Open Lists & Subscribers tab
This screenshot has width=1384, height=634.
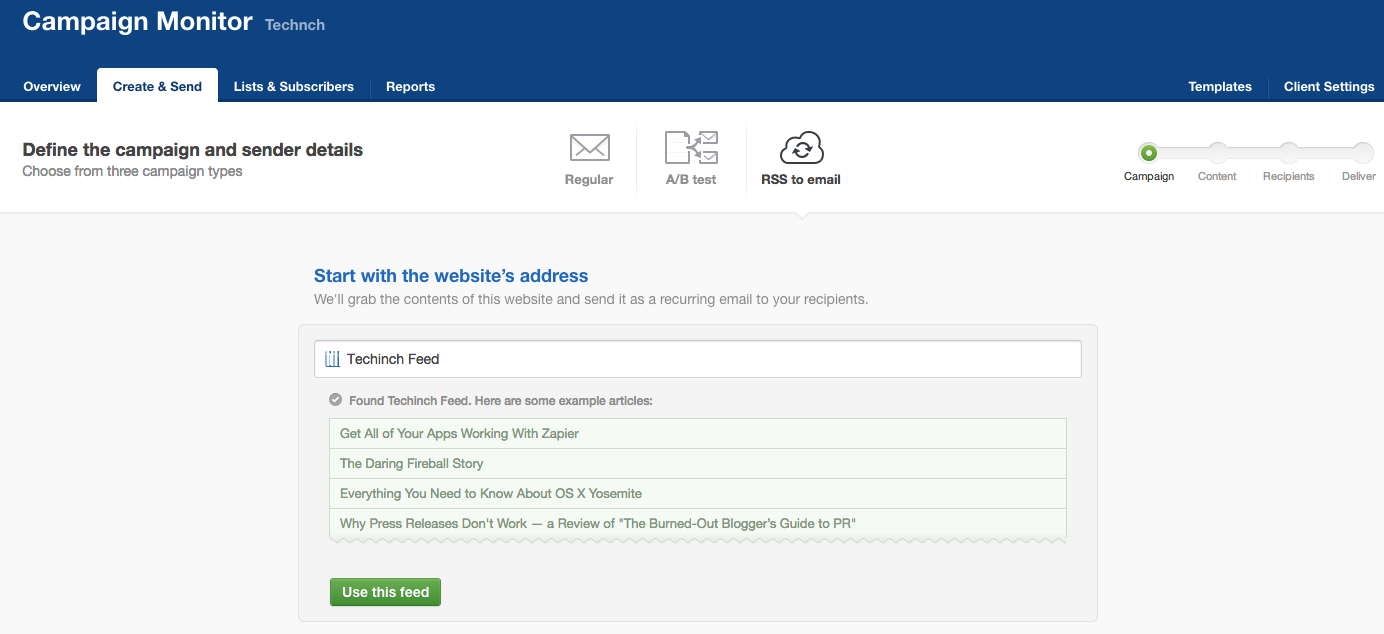coord(294,86)
